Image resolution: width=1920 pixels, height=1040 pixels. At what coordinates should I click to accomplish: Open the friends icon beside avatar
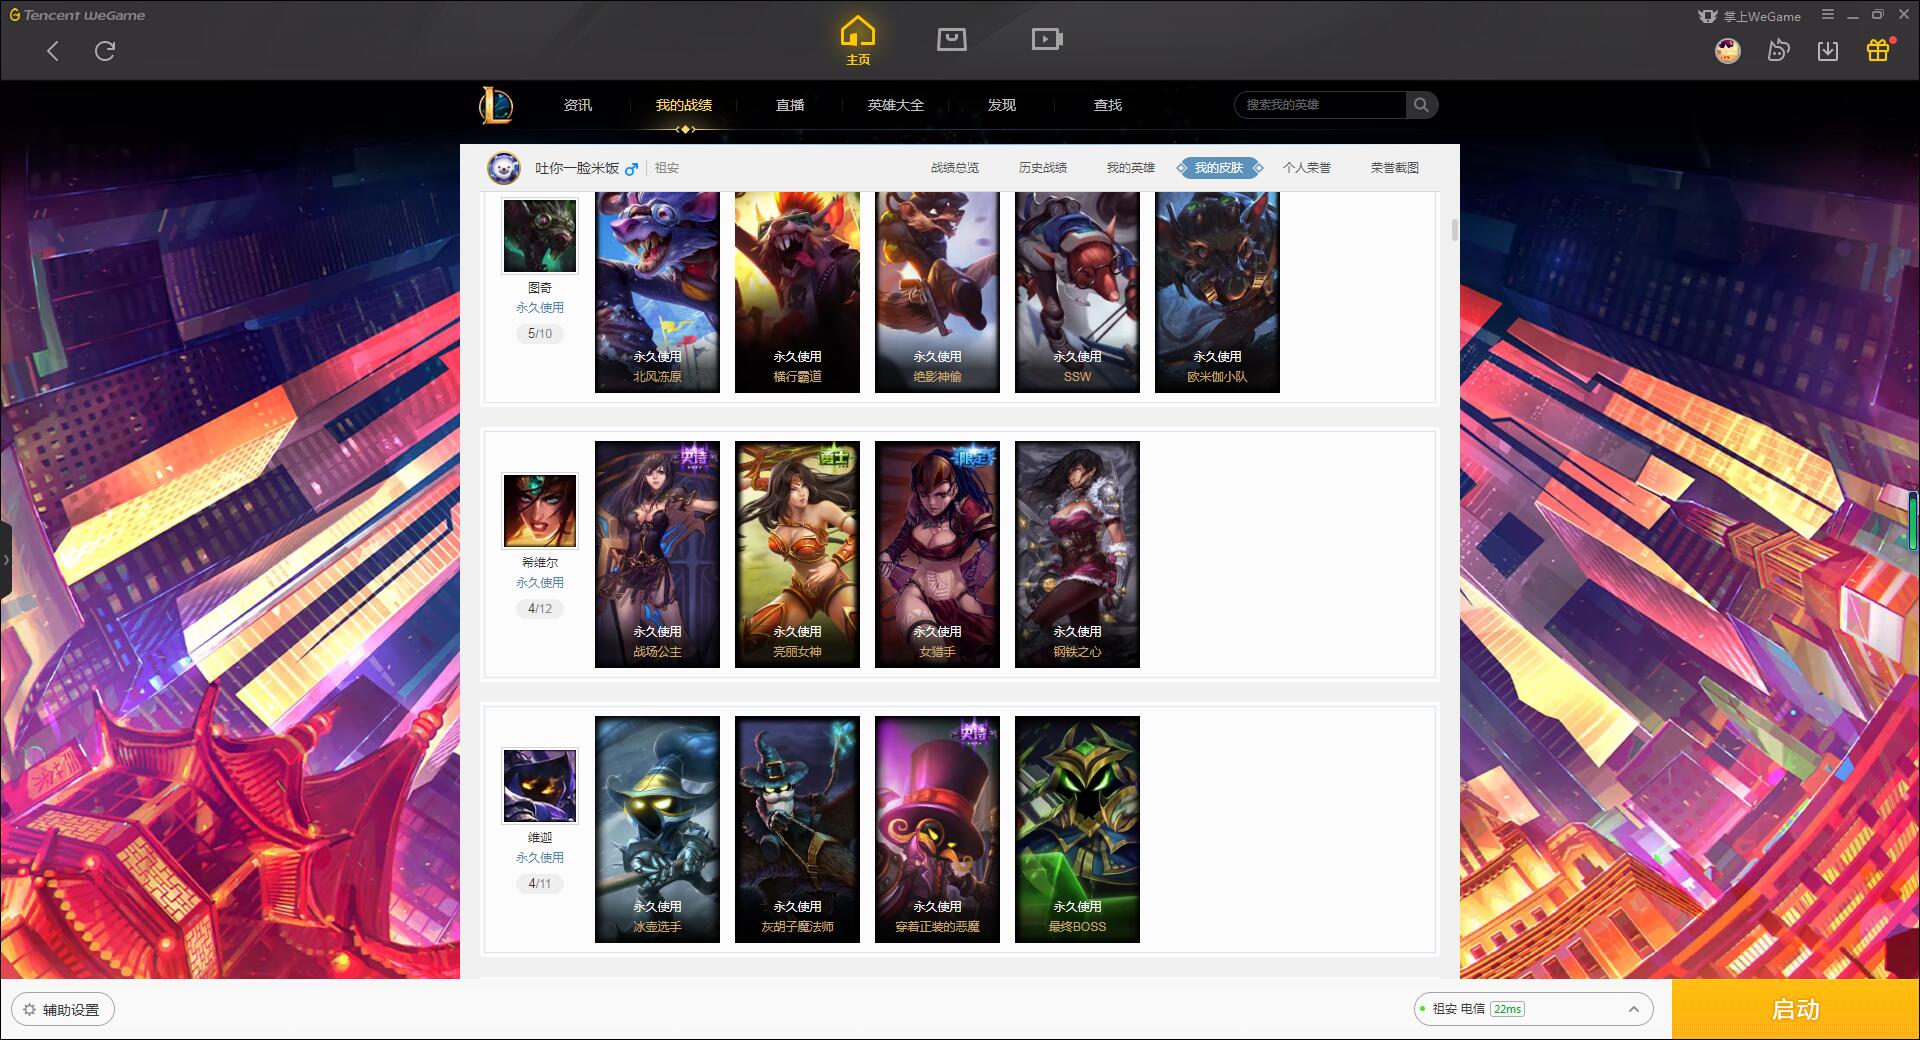(x=1778, y=50)
